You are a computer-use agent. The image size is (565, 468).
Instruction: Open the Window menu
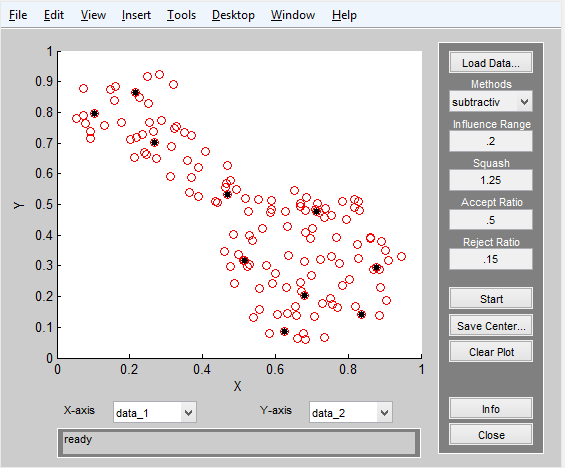(x=293, y=15)
